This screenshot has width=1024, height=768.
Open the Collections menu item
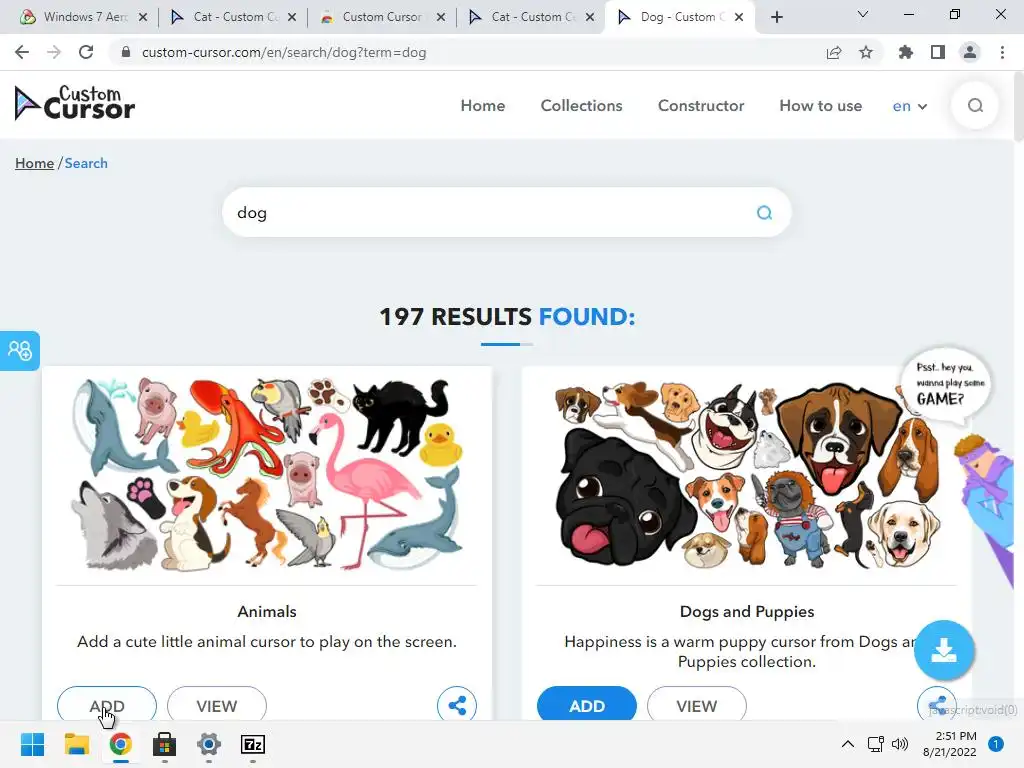click(x=581, y=106)
